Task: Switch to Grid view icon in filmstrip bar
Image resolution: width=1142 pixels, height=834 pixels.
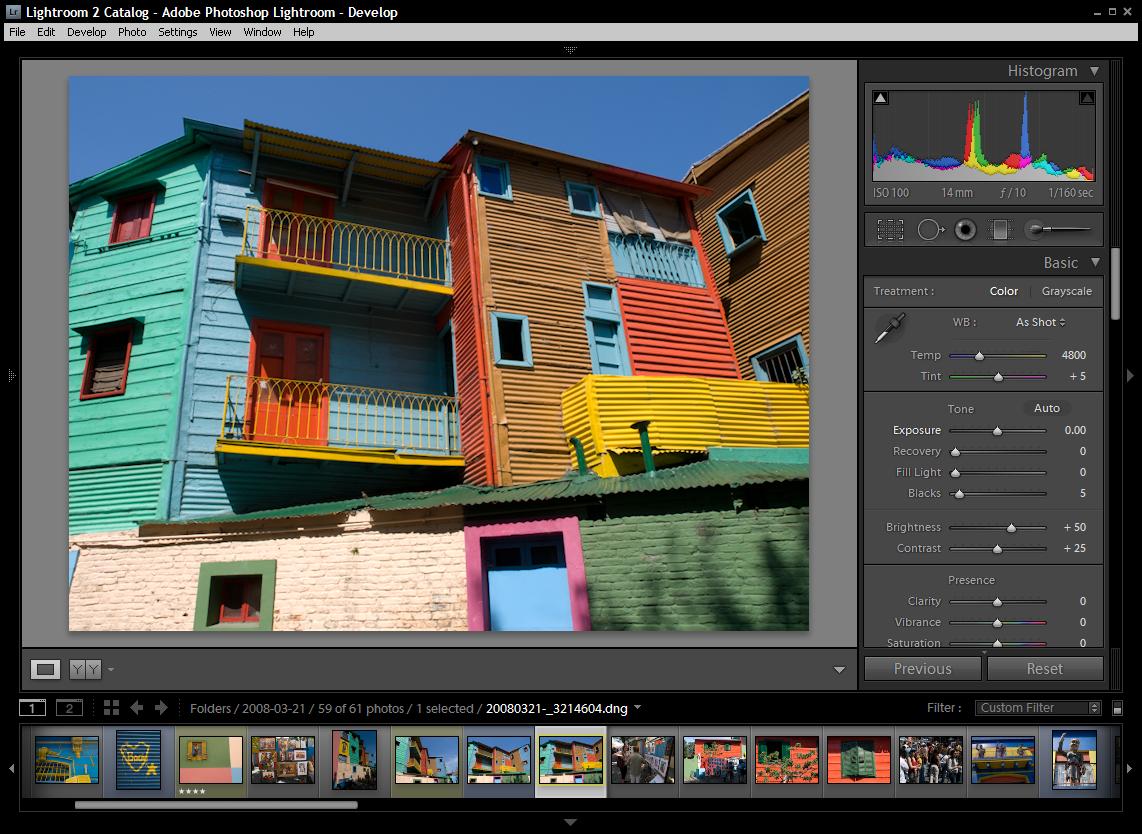Action: click(x=111, y=708)
